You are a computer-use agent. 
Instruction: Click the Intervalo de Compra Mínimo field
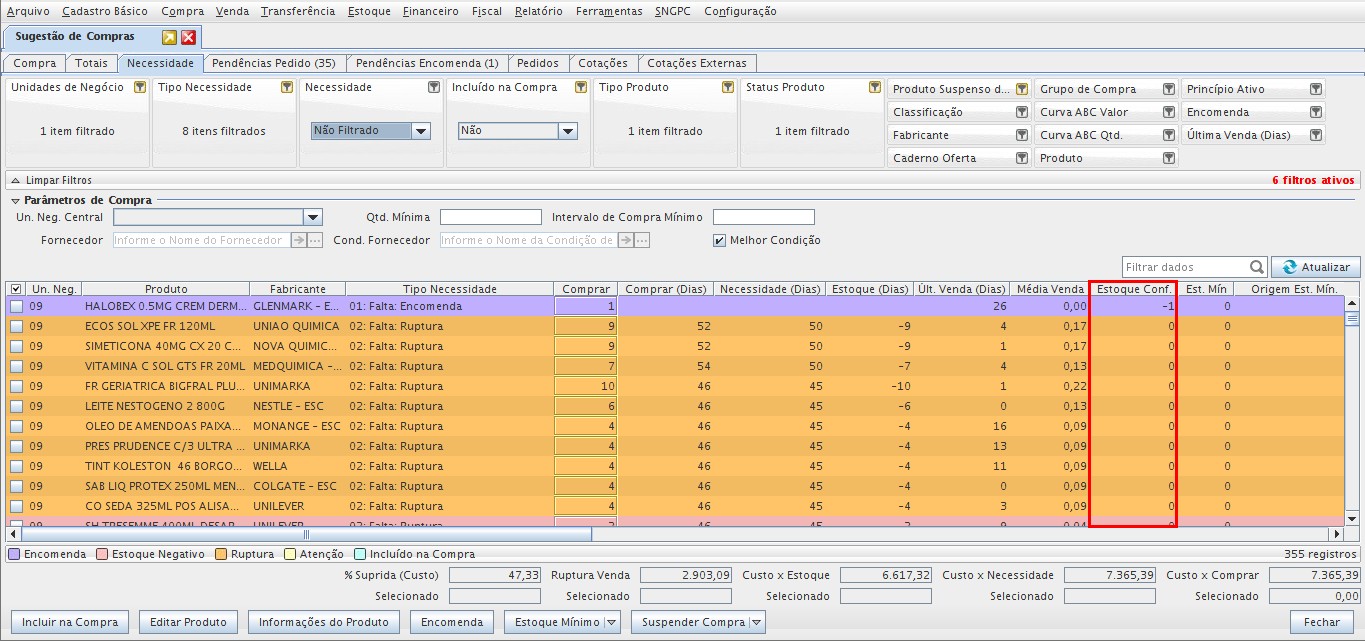point(764,217)
